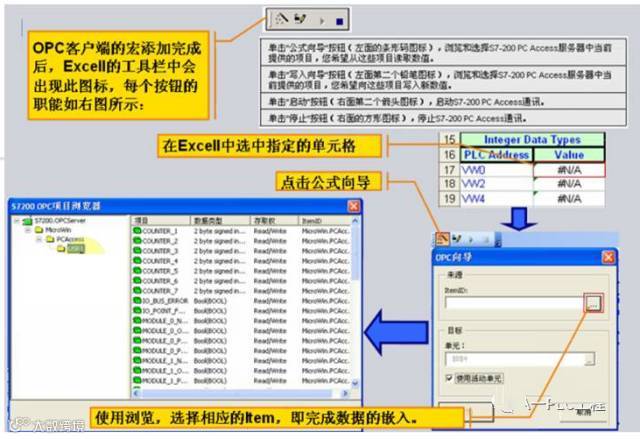Select the #N/A value cell in row 19

pos(569,199)
